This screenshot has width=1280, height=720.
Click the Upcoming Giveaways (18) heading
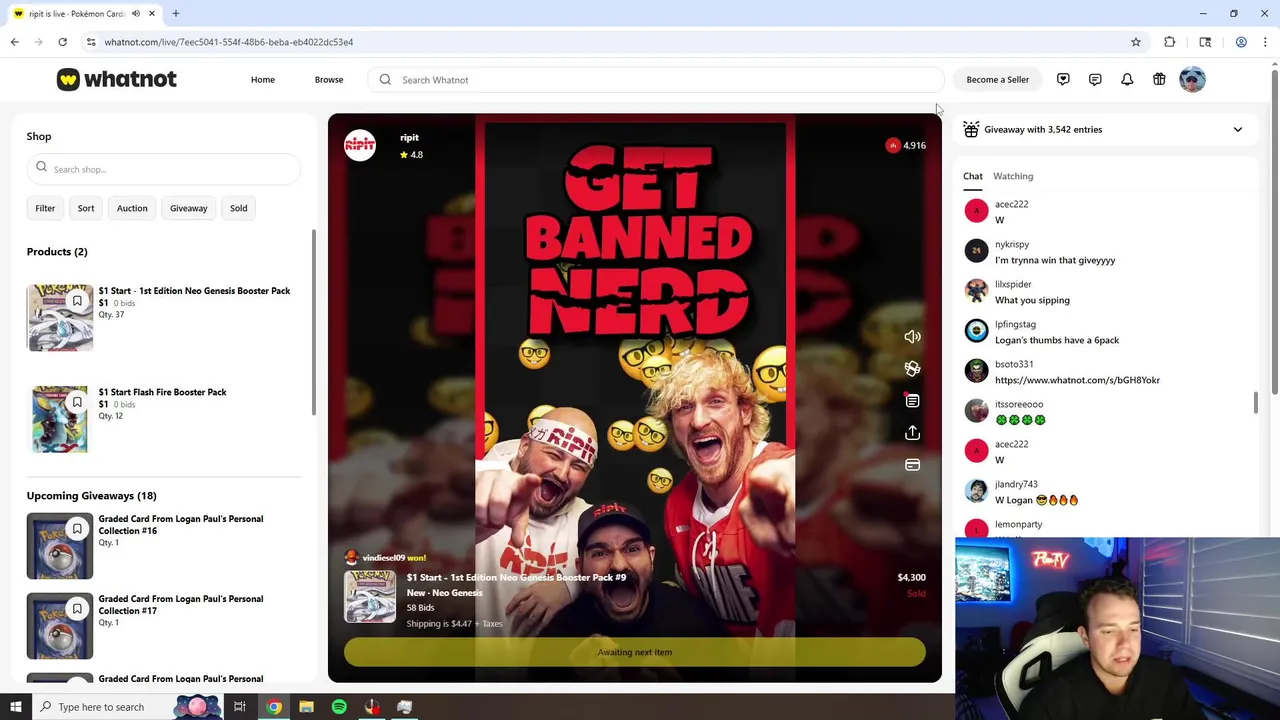click(92, 496)
